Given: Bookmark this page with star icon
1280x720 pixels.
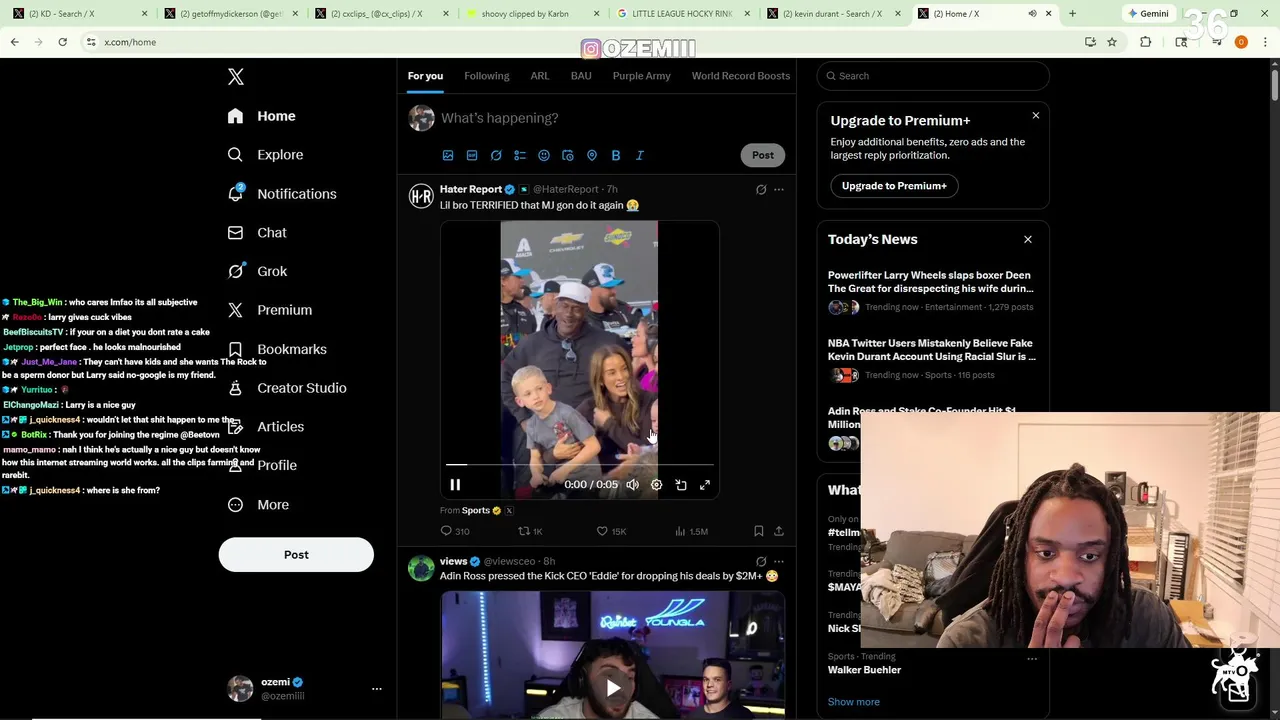Looking at the screenshot, I should 1112,42.
